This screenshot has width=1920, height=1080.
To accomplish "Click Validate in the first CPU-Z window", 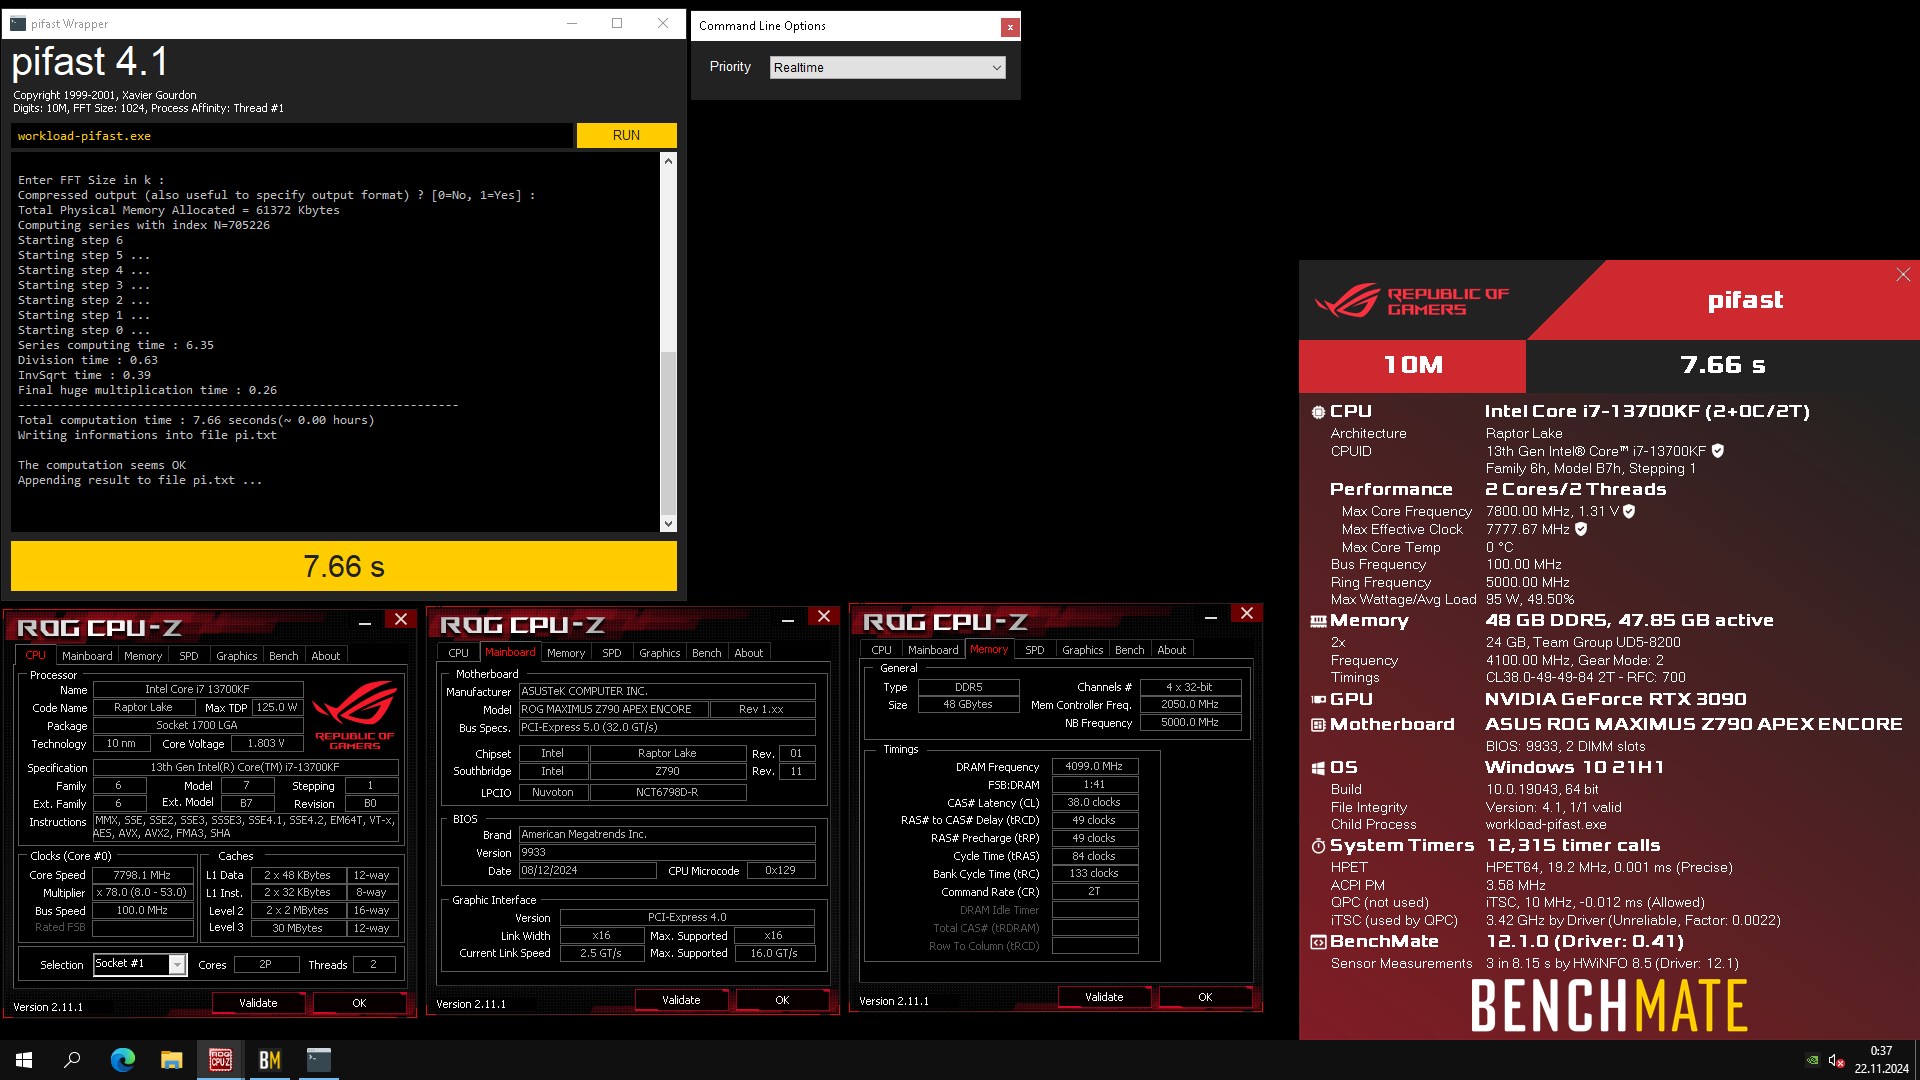I will tap(258, 1003).
